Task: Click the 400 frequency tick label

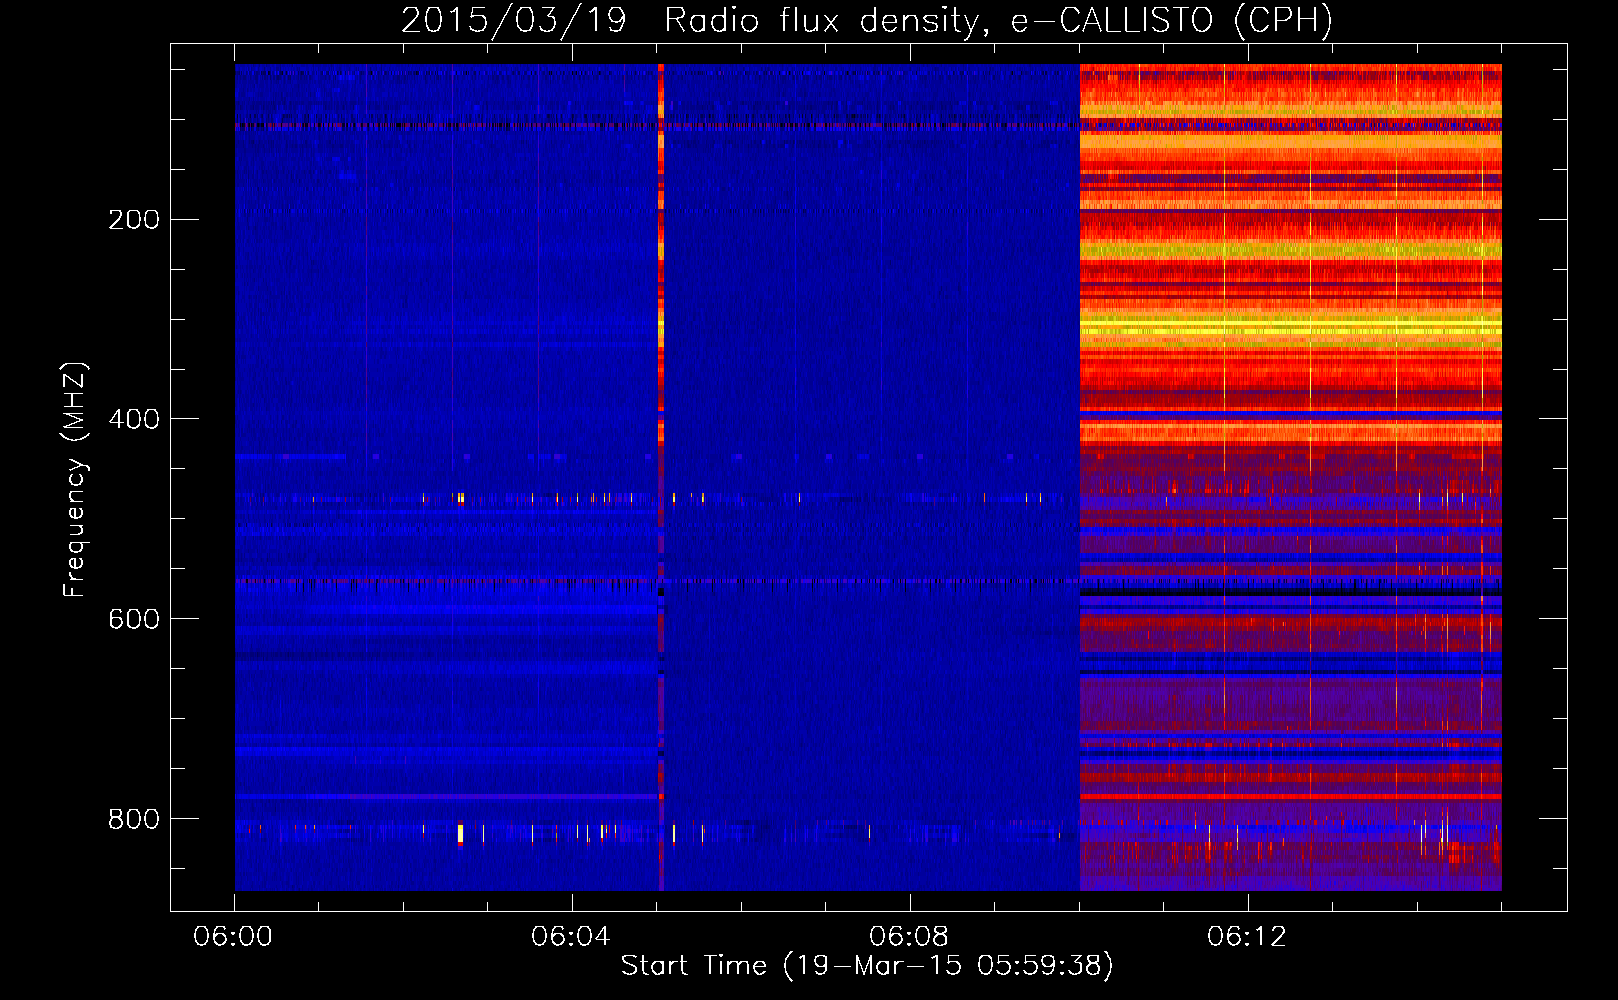Action: (134, 419)
